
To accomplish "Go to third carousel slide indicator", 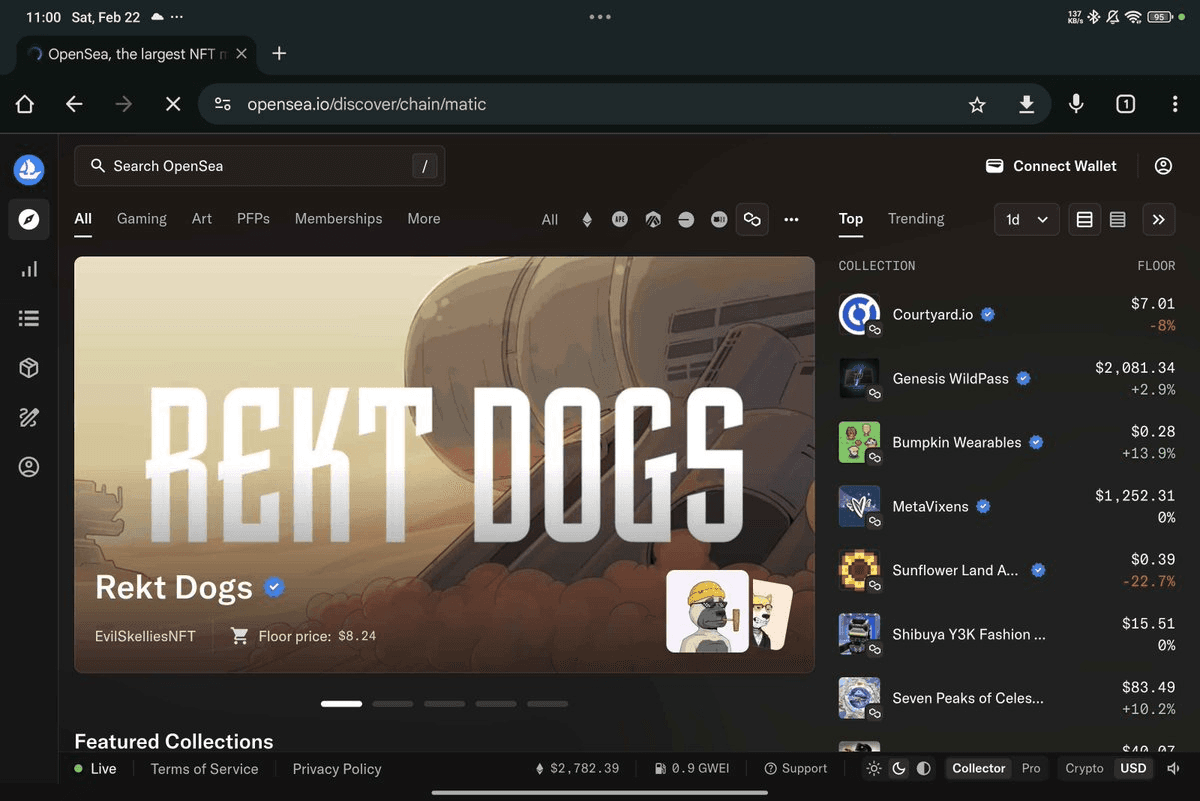I will [444, 704].
